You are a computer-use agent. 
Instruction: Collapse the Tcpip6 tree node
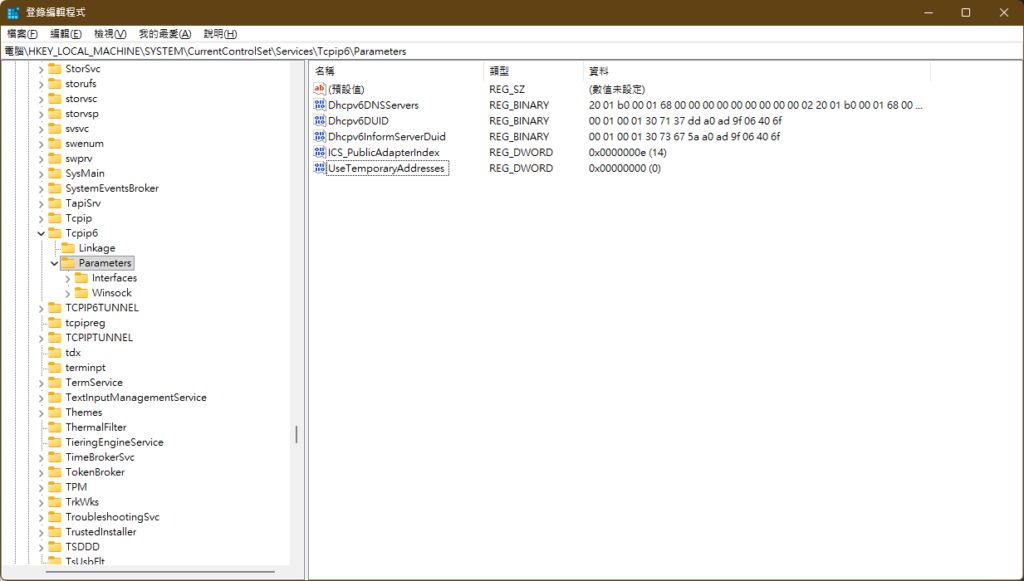coord(41,233)
